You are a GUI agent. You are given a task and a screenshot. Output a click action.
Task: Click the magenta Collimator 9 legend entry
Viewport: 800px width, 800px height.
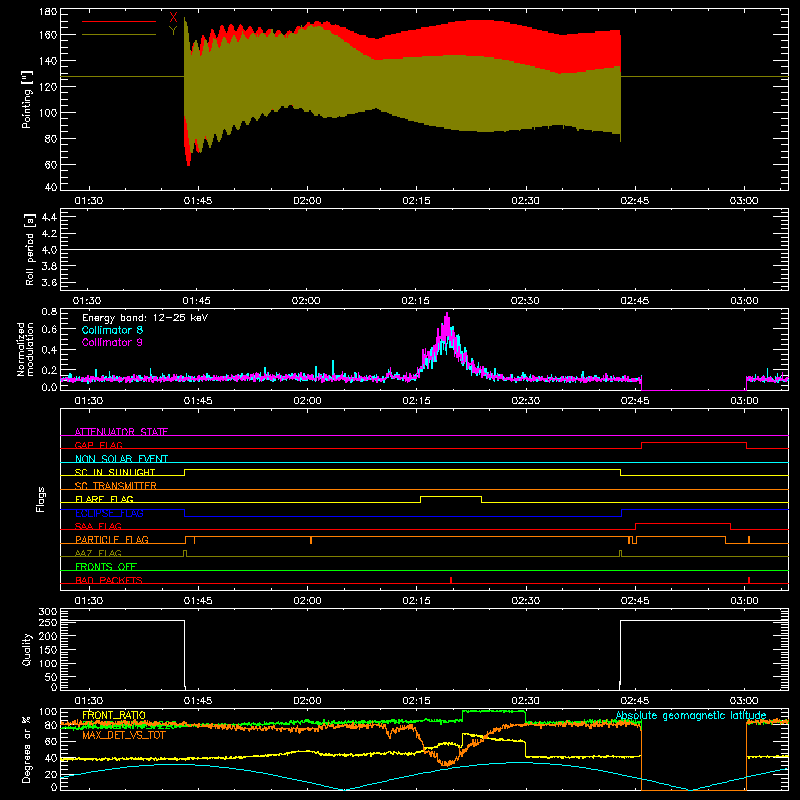112,342
